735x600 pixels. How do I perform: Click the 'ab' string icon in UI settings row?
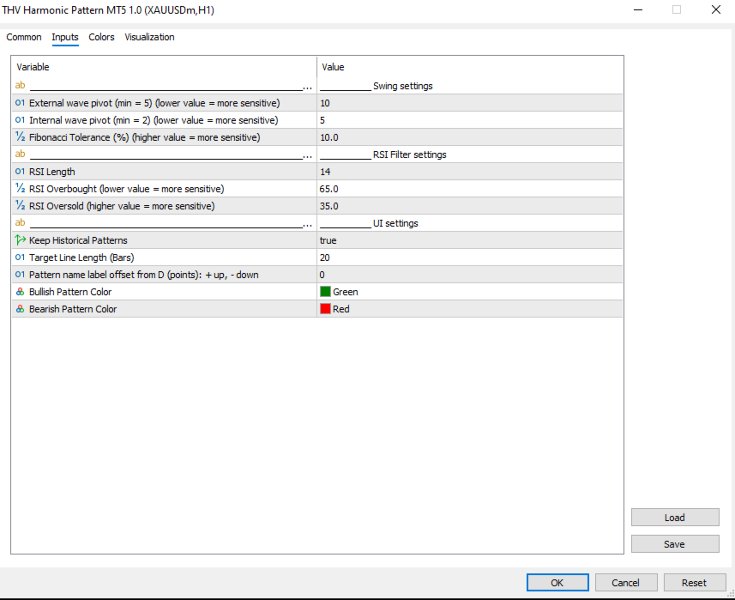click(x=20, y=223)
